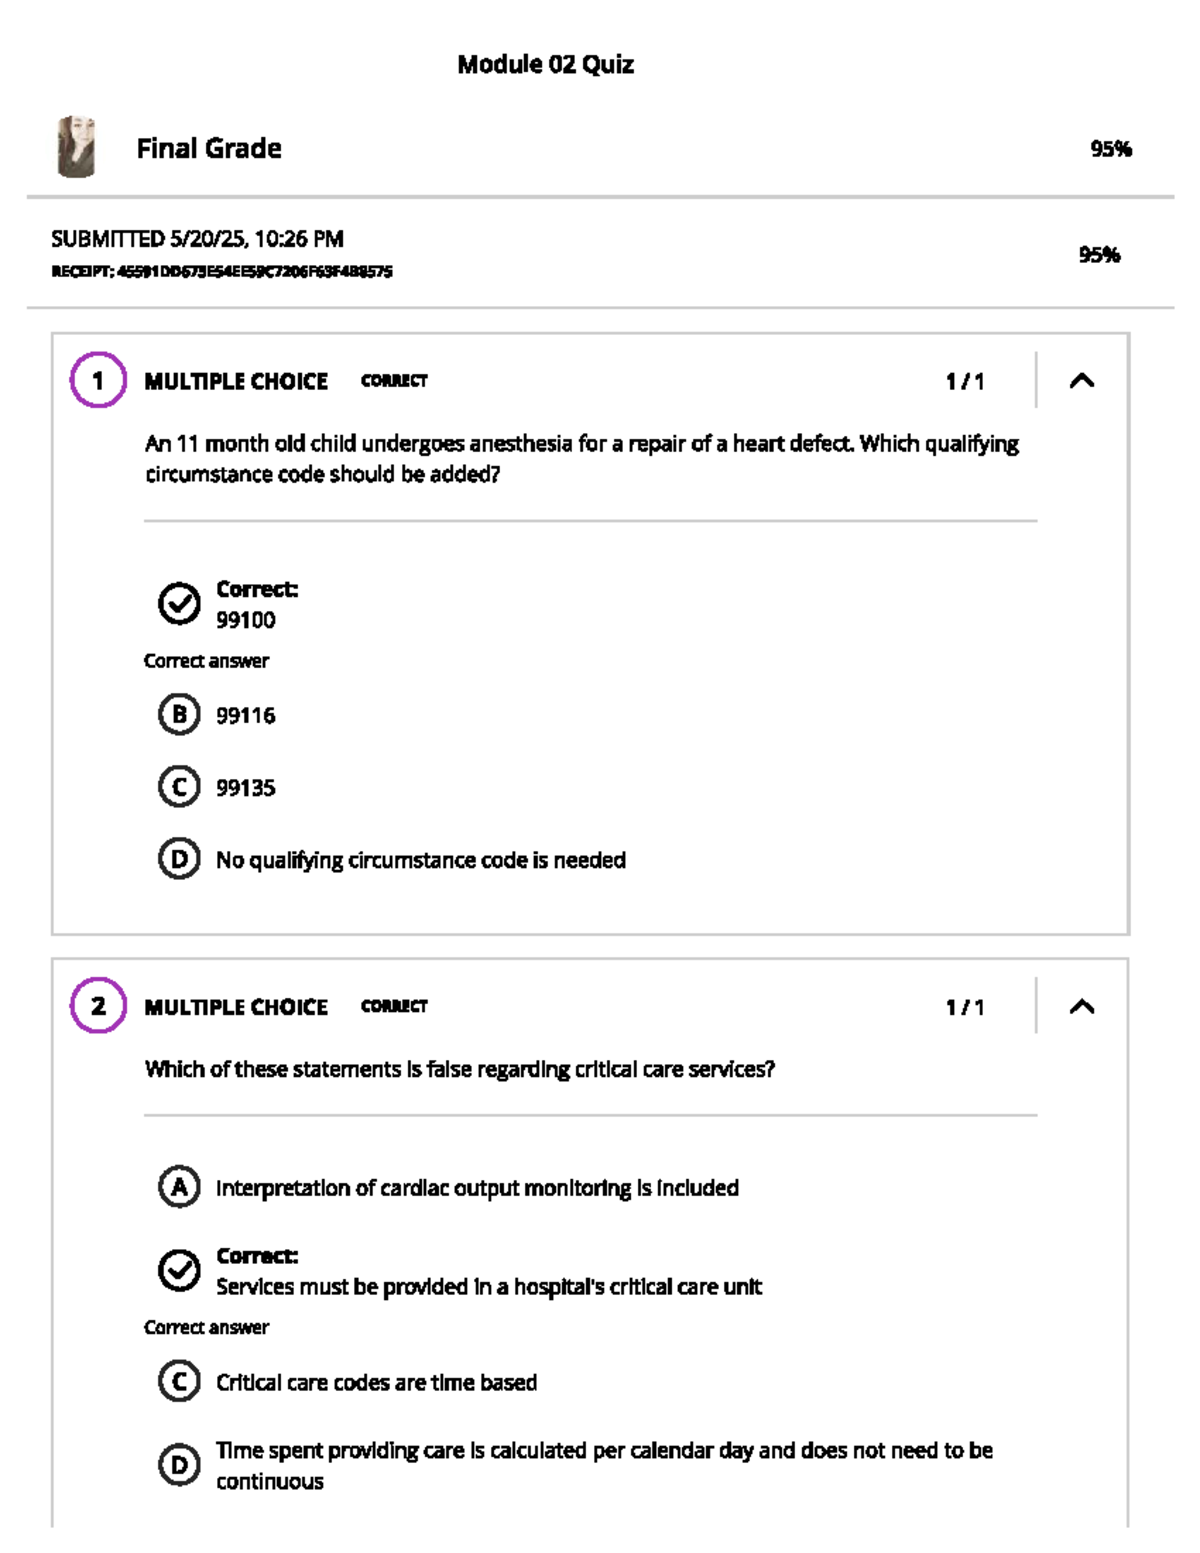1200x1553 pixels.
Task: Click the CORRECT label on question 2
Action: tap(394, 1006)
